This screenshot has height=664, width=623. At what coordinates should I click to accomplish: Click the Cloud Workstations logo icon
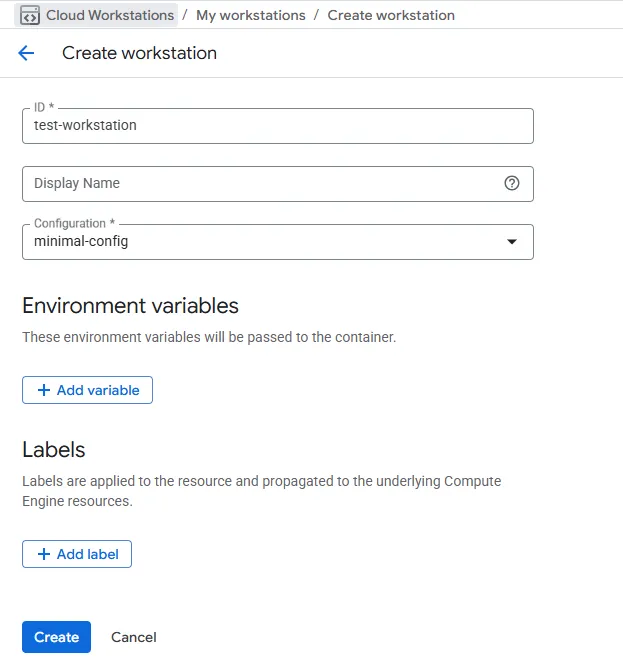click(x=30, y=15)
